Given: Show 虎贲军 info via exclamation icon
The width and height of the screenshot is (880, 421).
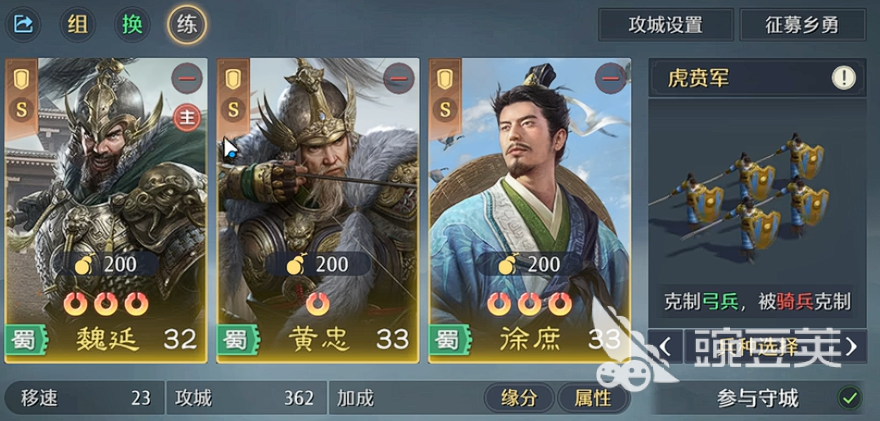Looking at the screenshot, I should 844,78.
